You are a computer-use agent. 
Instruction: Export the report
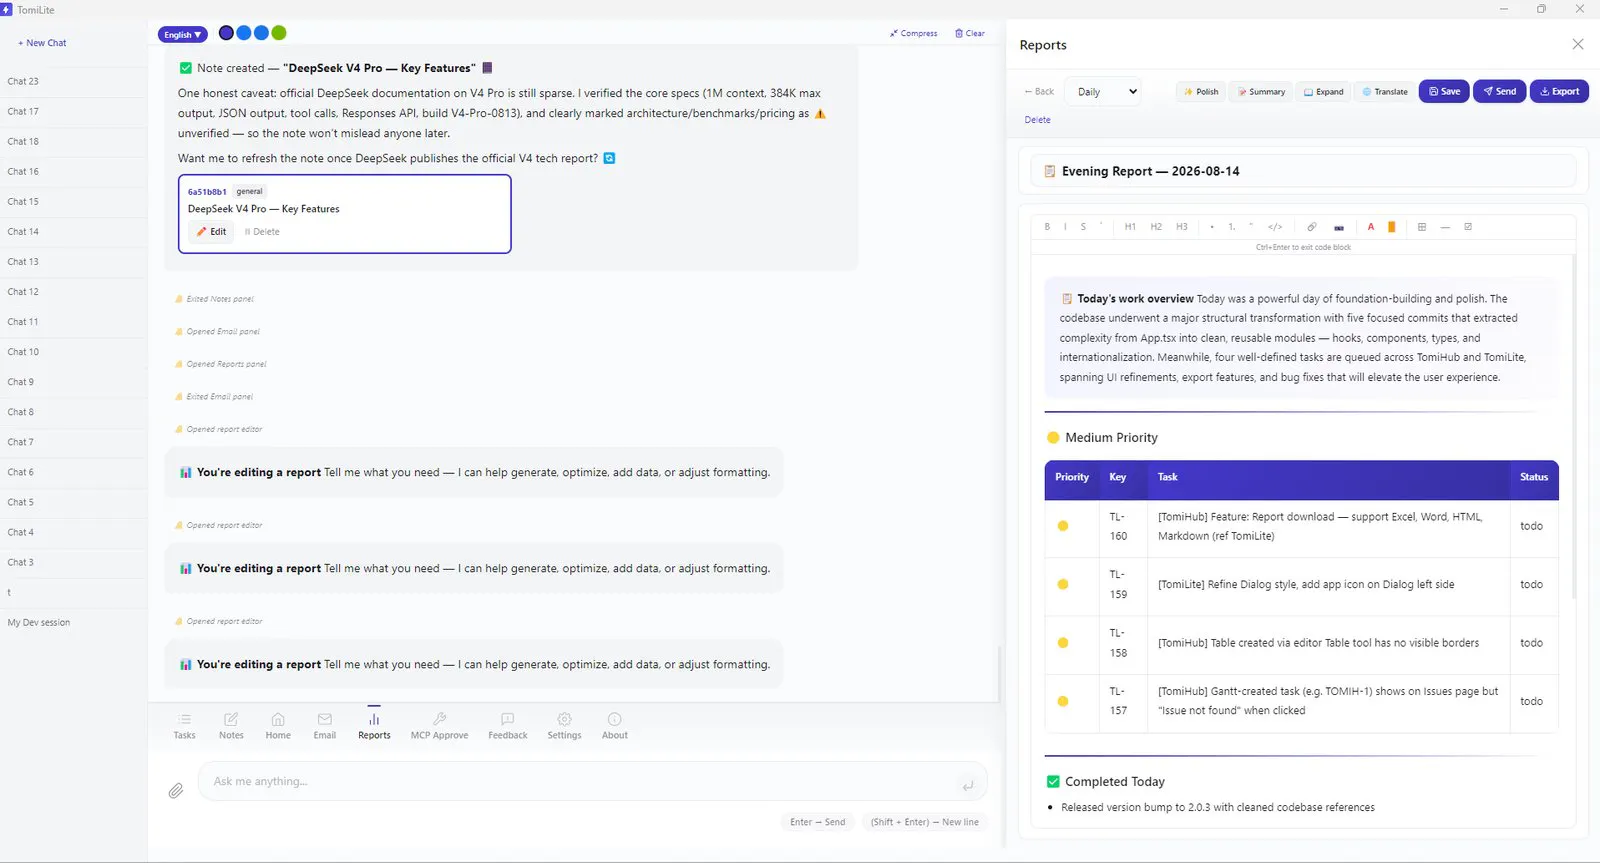pos(1559,92)
